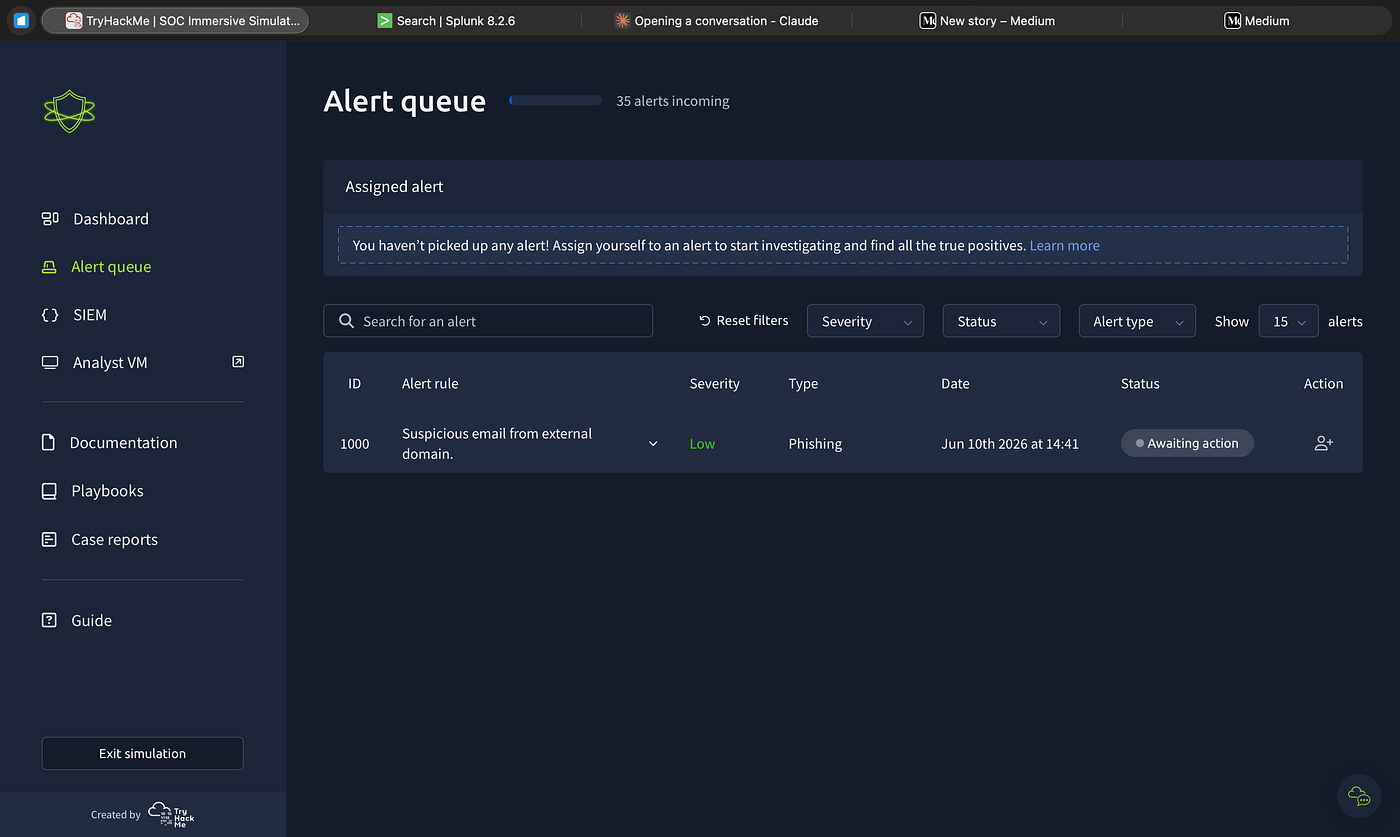Open the Show 15 alerts dropdown
The image size is (1400, 837).
click(x=1288, y=321)
